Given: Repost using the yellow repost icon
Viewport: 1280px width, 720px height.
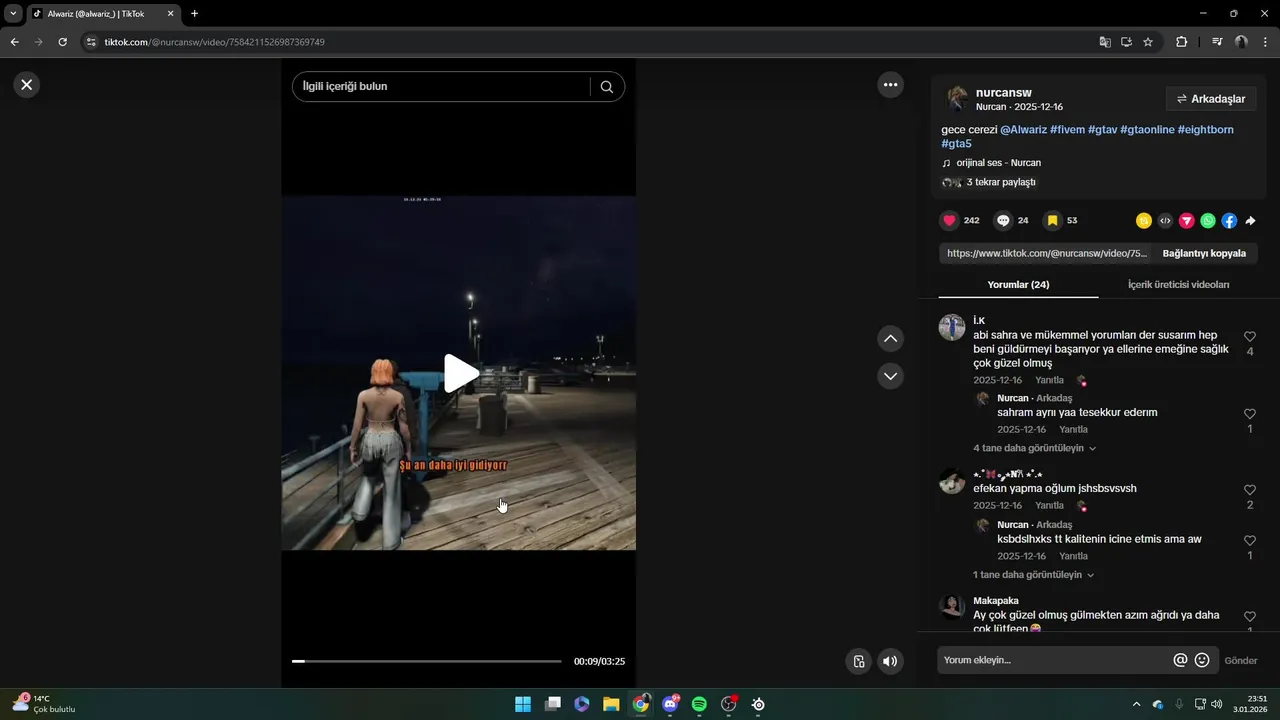Looking at the screenshot, I should click(1144, 221).
